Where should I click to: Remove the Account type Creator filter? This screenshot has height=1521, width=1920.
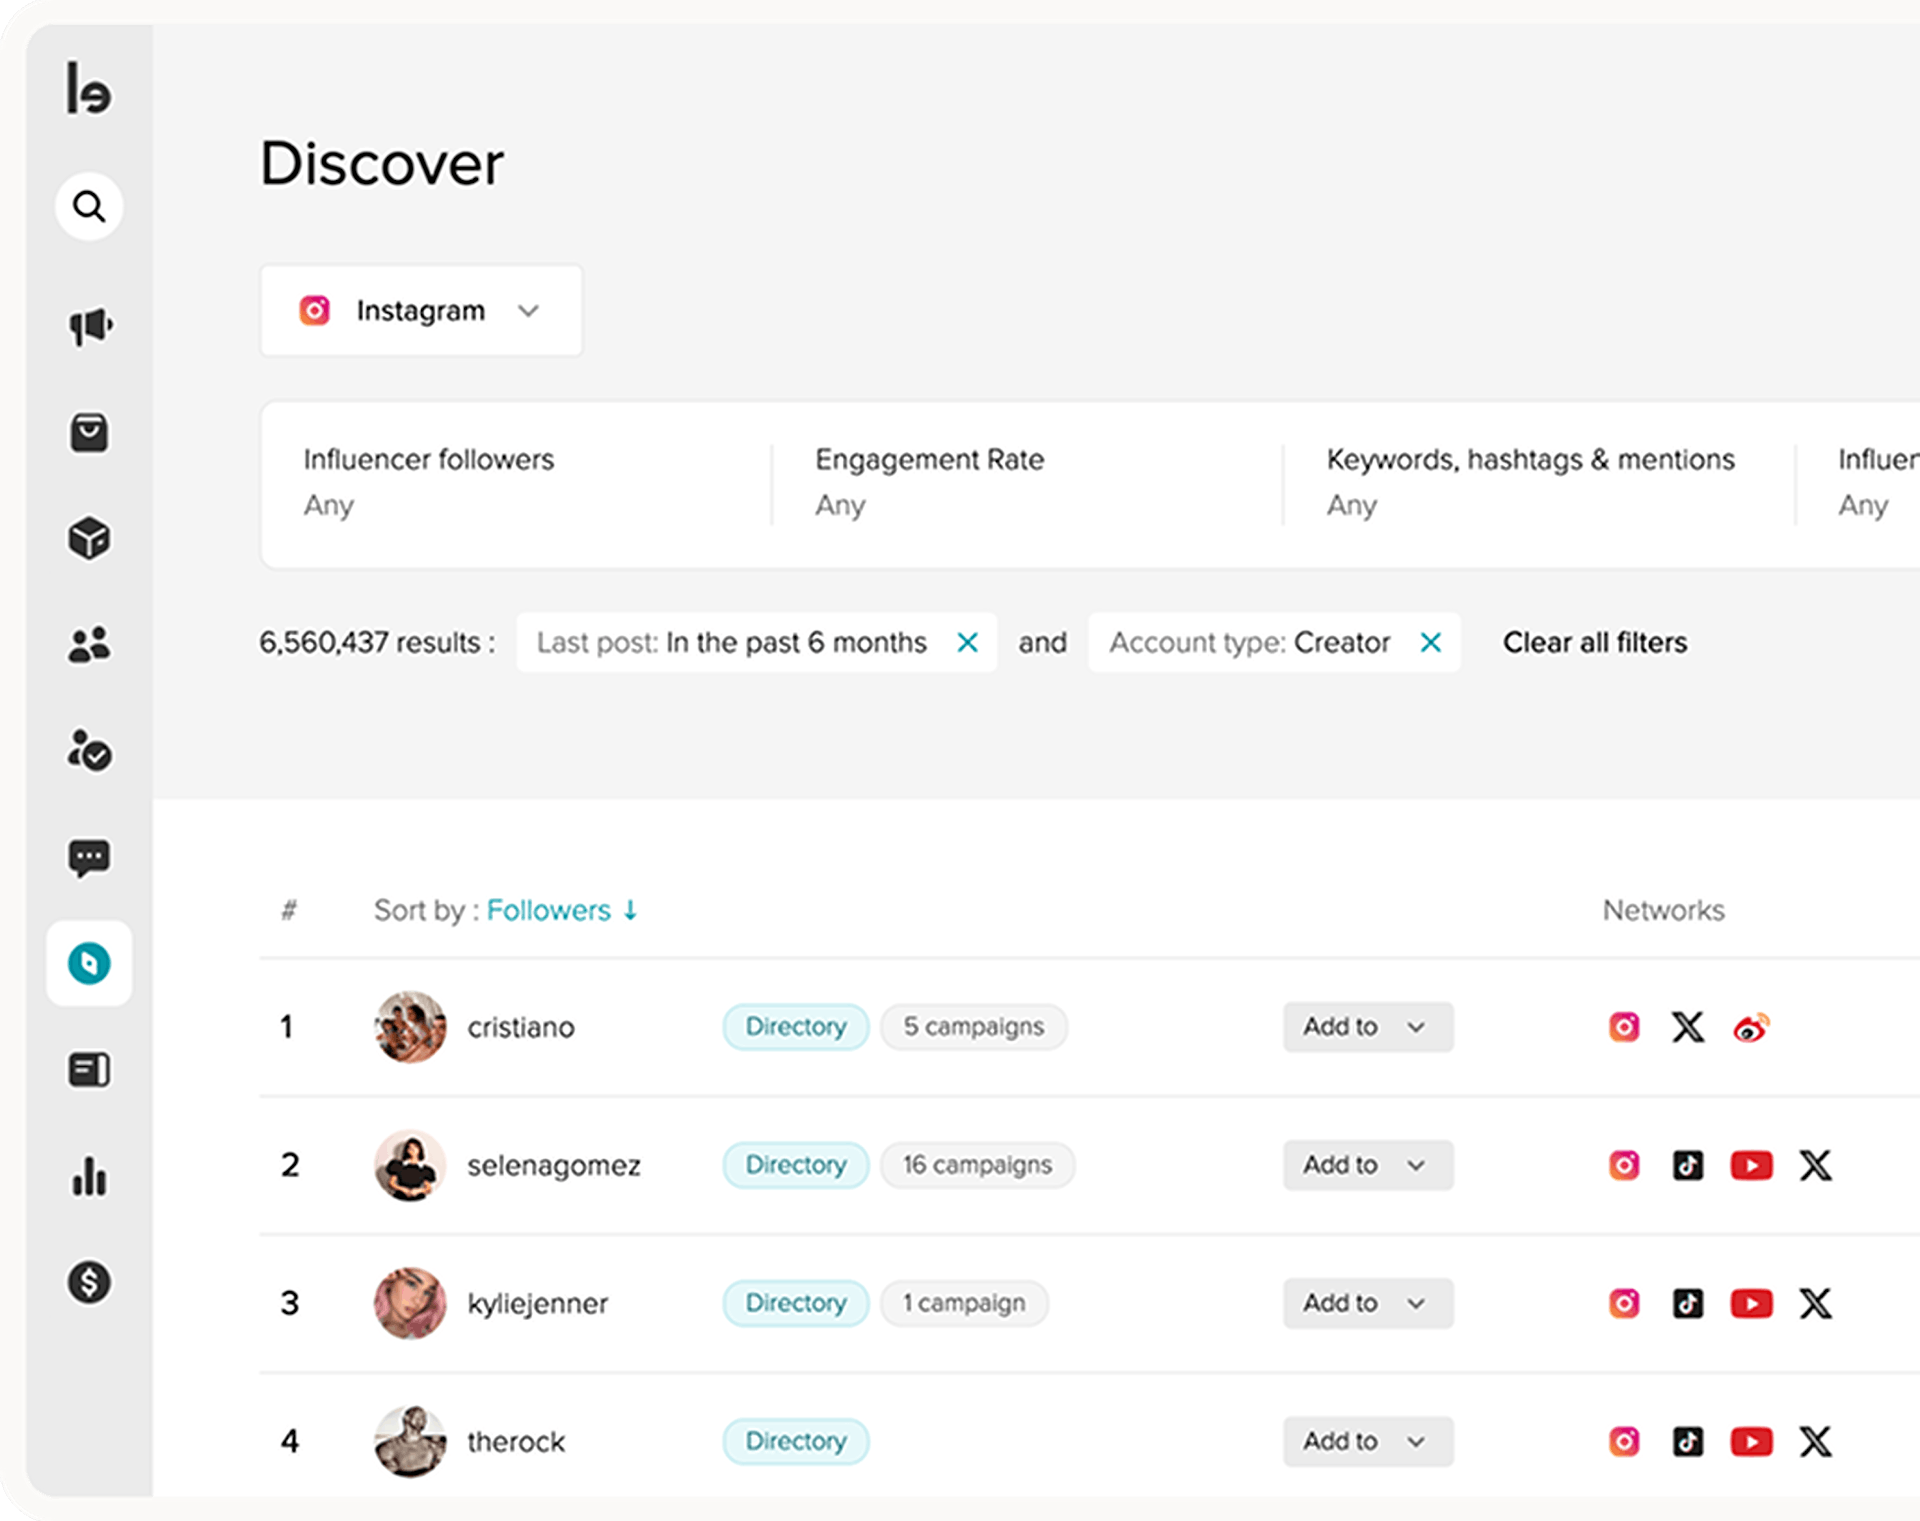click(1431, 642)
